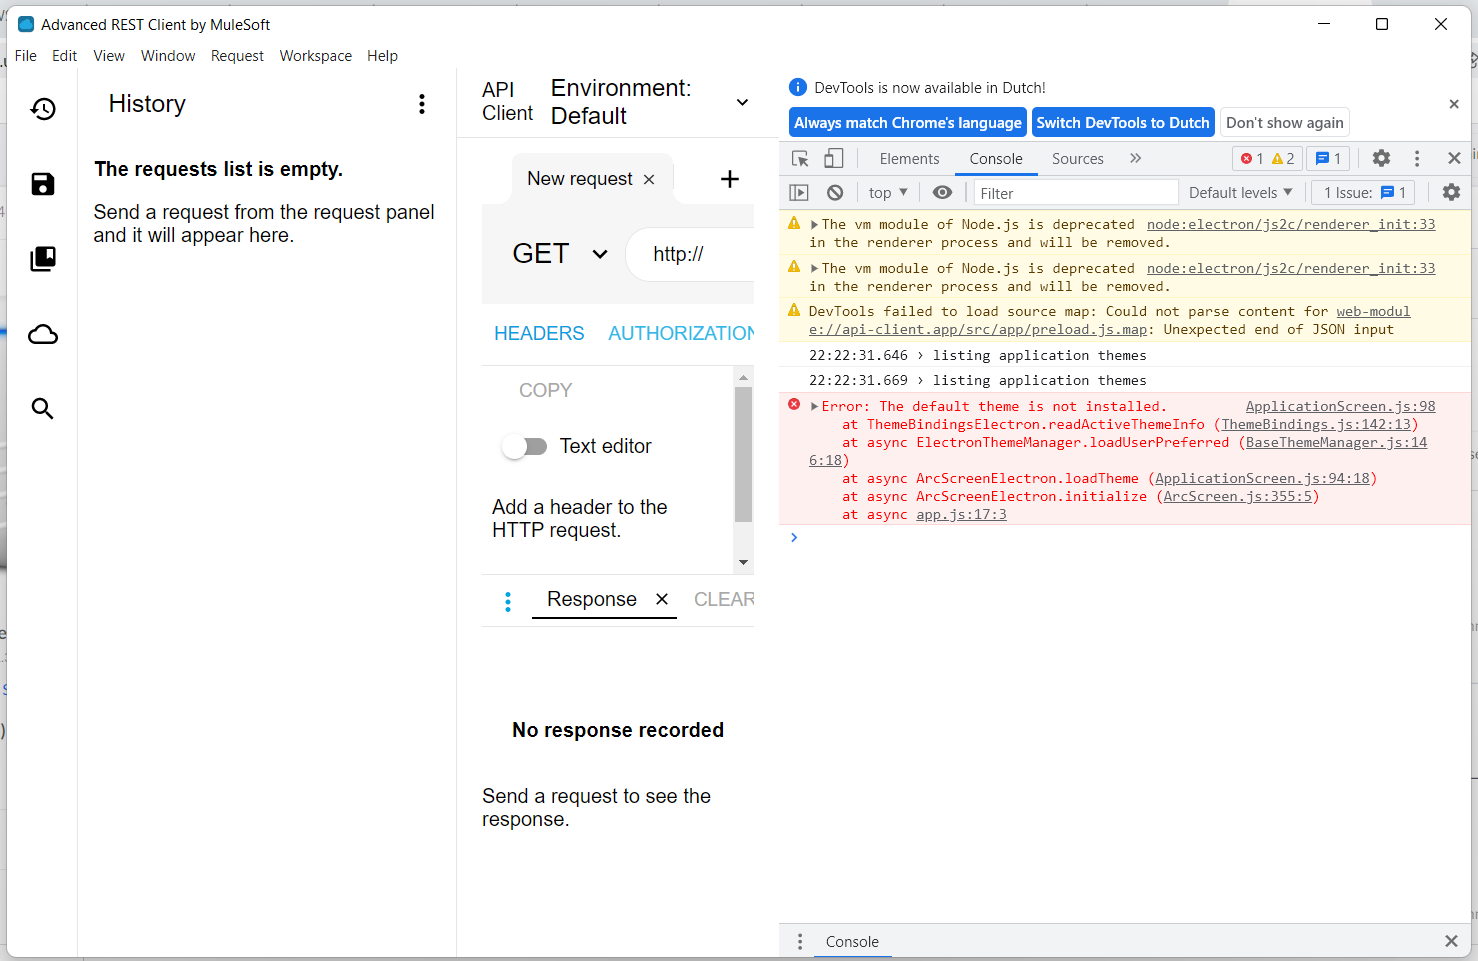
Task: Open Saved requests via the floppy disk icon
Action: [43, 184]
